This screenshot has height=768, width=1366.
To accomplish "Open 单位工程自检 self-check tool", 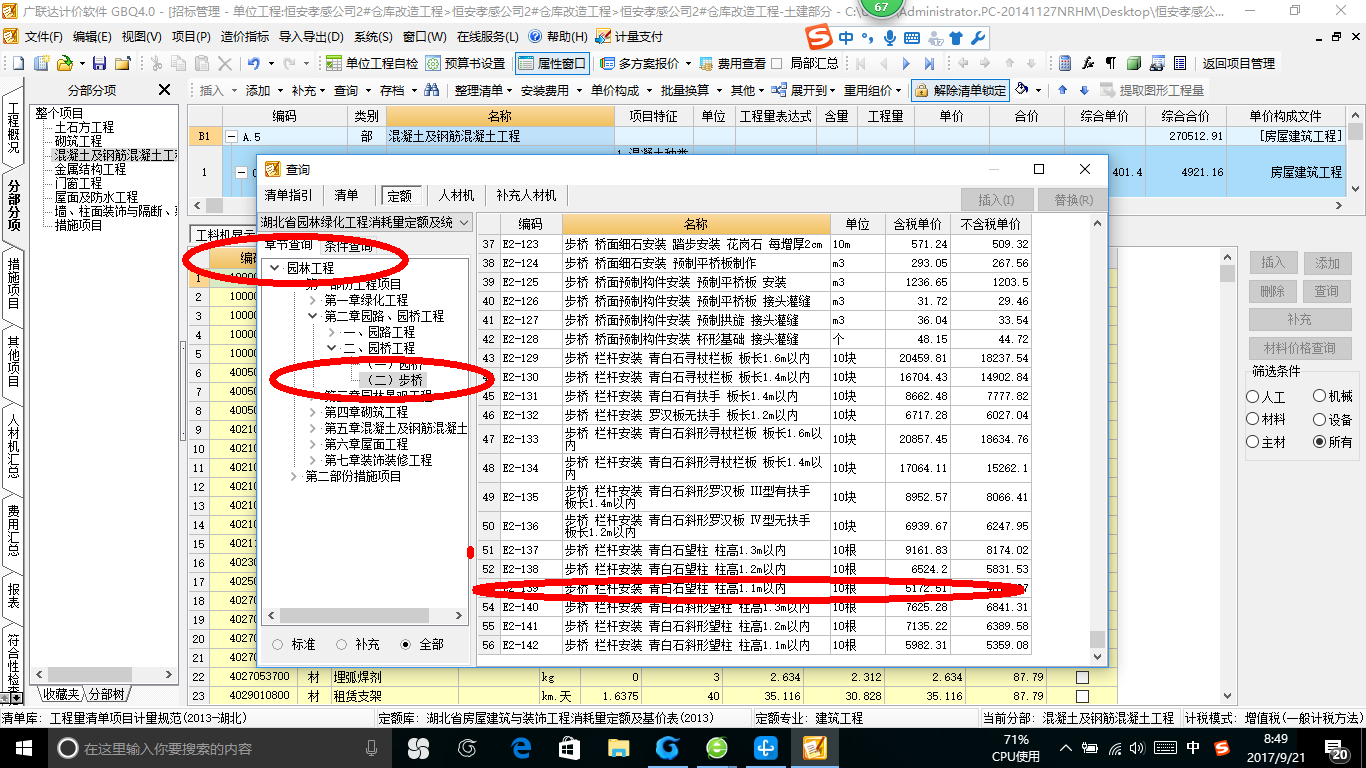I will coord(372,63).
